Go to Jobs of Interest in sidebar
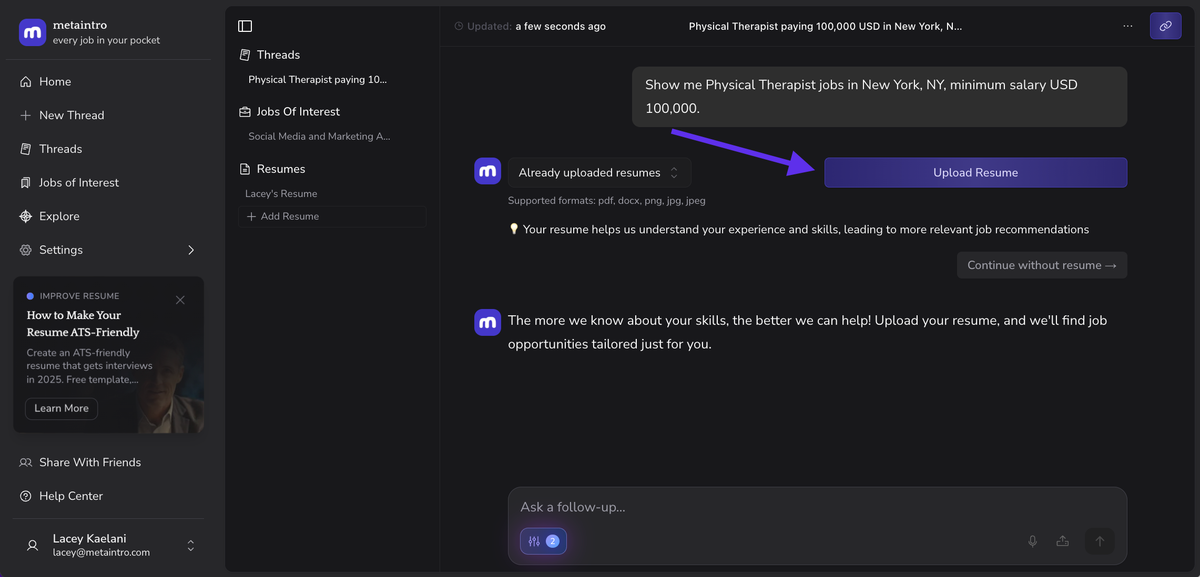This screenshot has width=1200, height=577. 78,183
